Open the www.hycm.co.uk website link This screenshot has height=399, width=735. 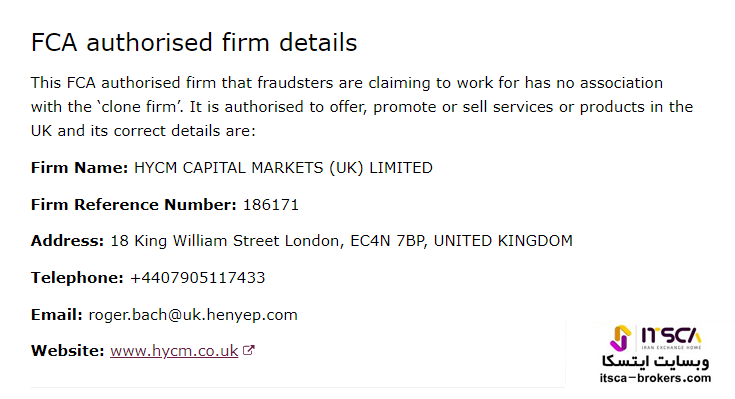click(174, 351)
